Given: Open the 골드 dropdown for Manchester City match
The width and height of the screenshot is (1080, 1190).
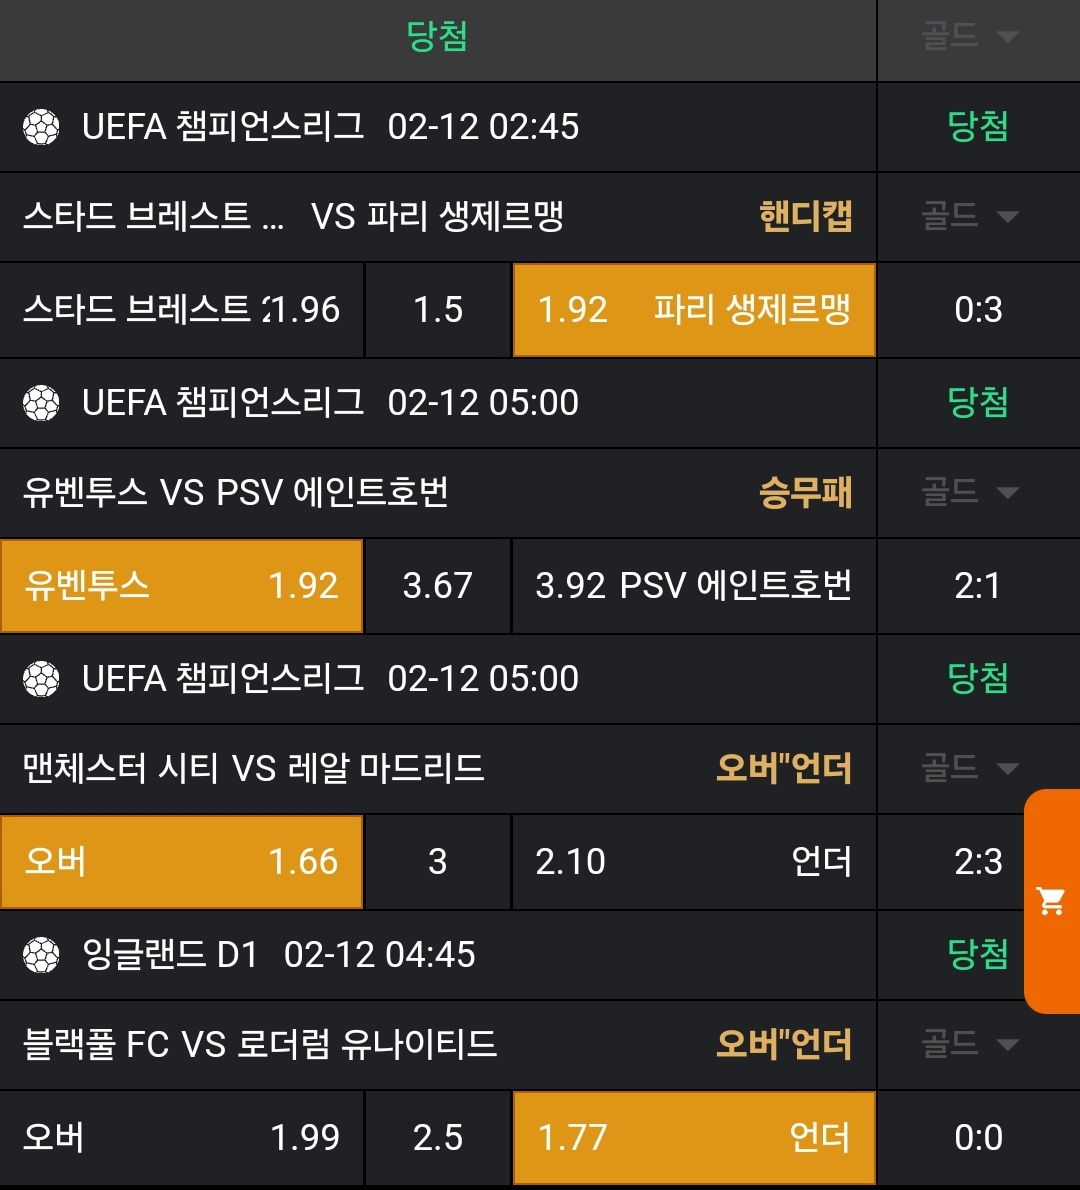Looking at the screenshot, I should [x=970, y=768].
